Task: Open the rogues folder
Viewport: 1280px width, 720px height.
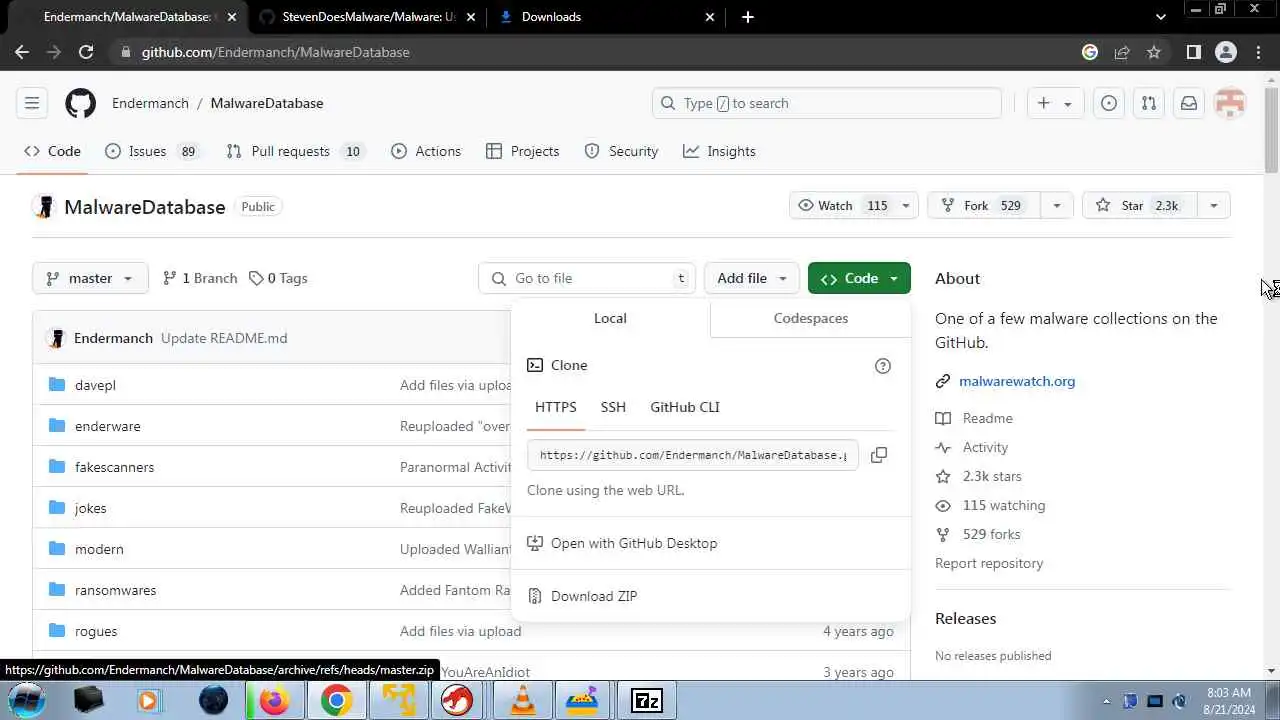Action: pos(96,631)
